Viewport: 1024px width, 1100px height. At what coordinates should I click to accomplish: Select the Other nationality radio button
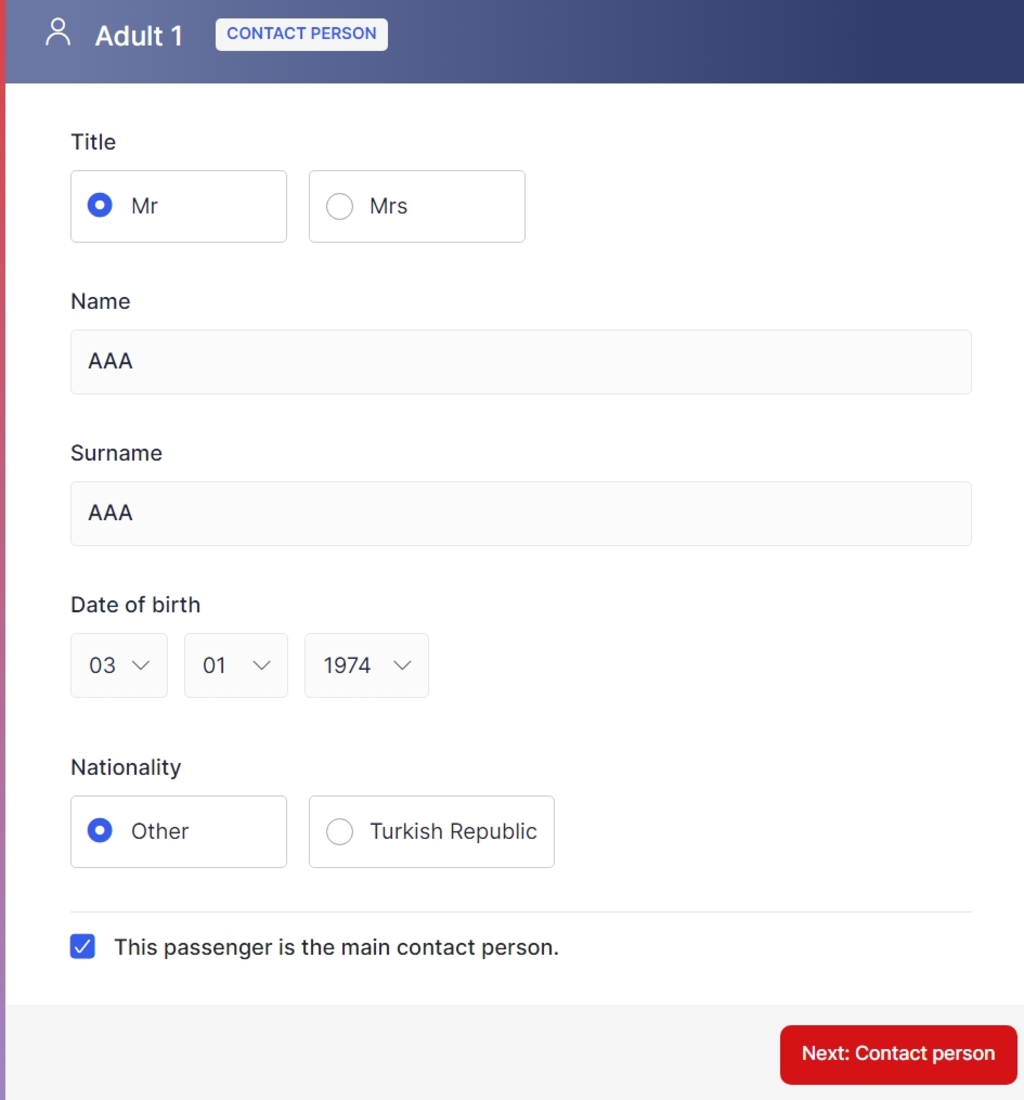pos(100,831)
